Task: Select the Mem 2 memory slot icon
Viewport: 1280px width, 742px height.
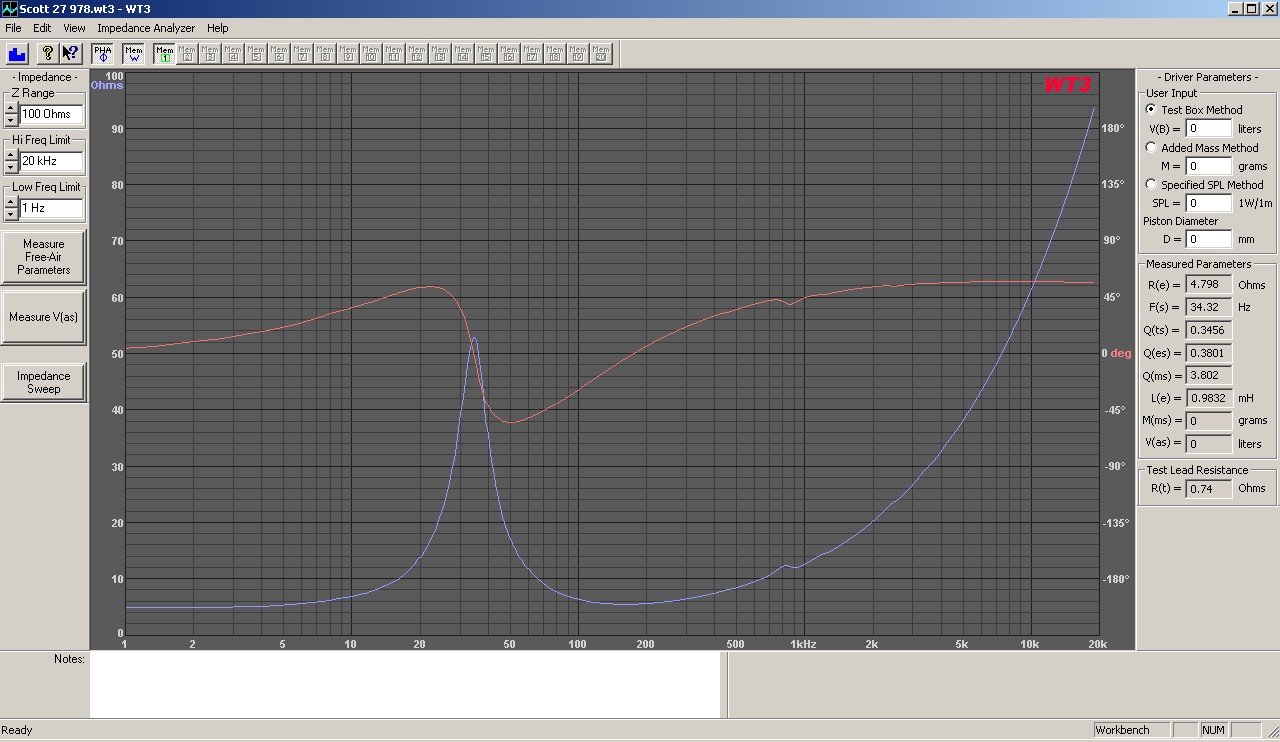Action: tap(187, 54)
